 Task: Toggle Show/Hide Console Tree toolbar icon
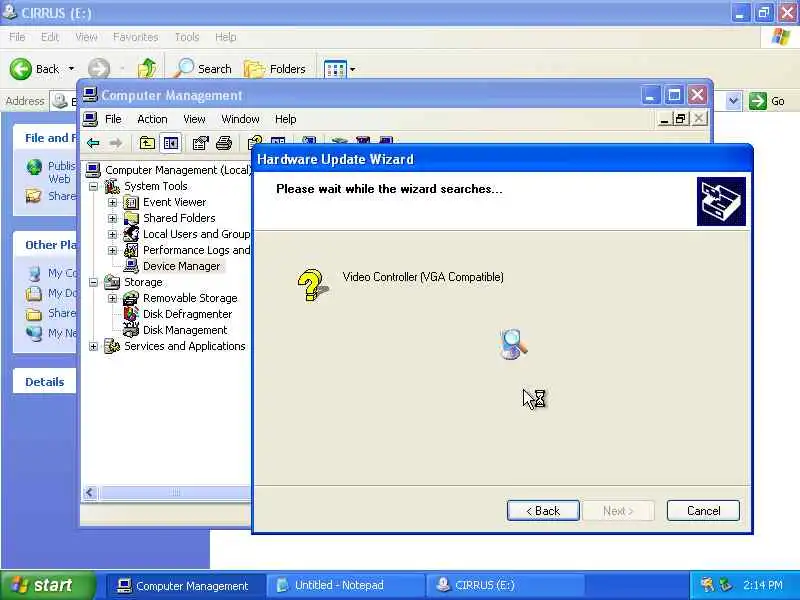[x=170, y=143]
